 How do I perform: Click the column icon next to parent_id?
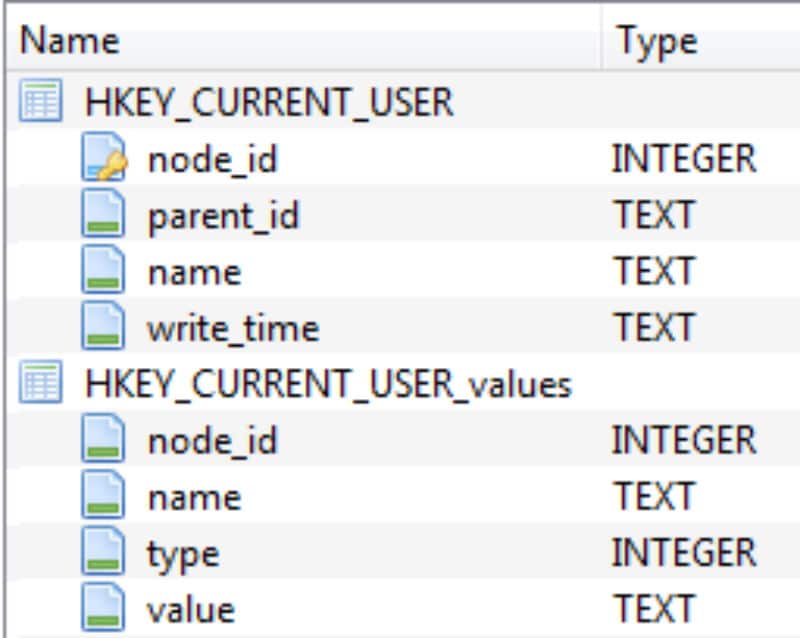pos(104,216)
